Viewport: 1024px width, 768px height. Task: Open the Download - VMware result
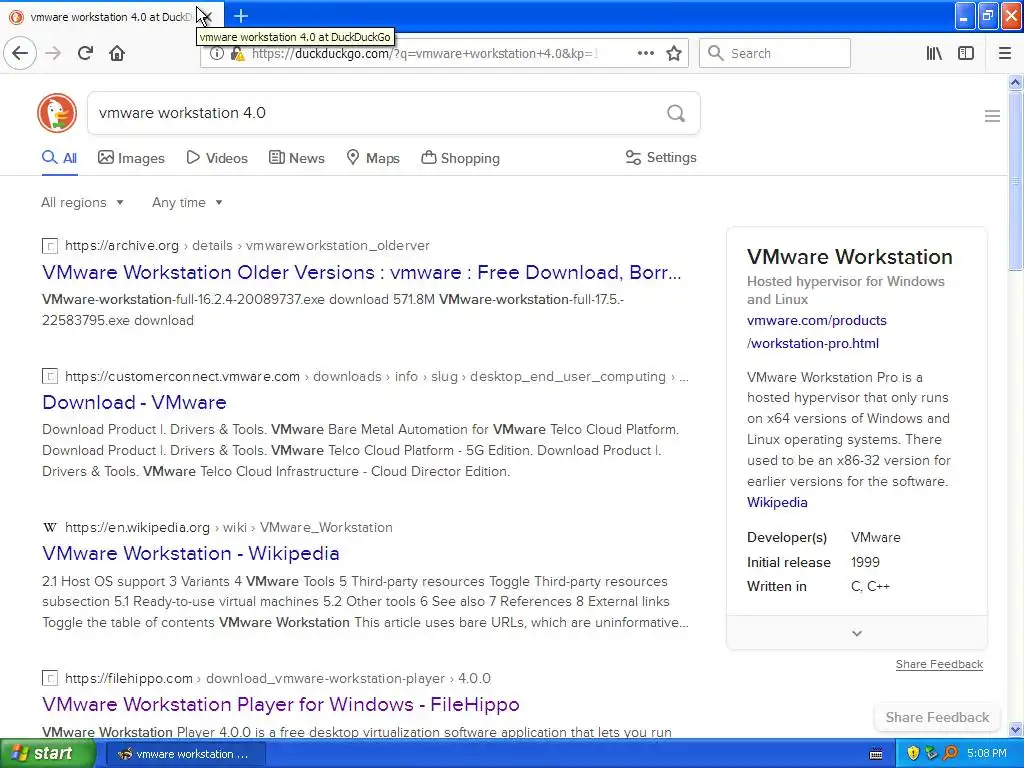point(135,402)
